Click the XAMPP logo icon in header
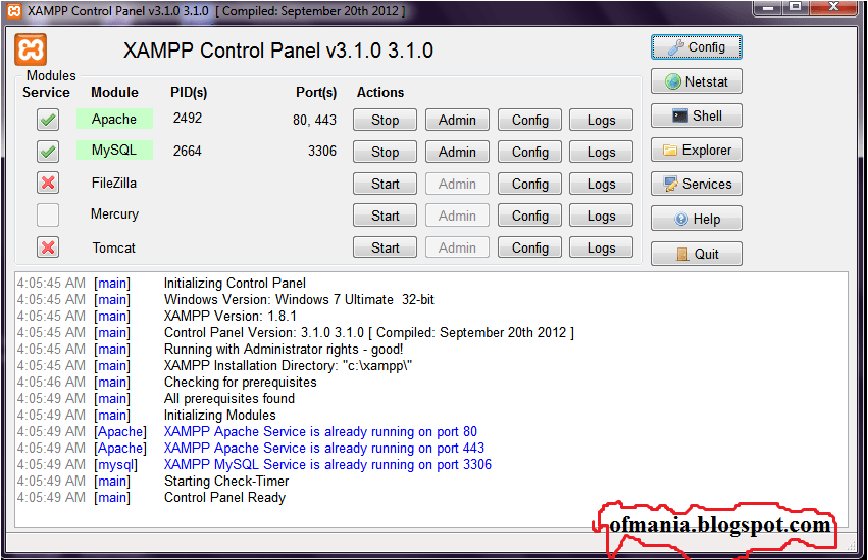 [30, 50]
